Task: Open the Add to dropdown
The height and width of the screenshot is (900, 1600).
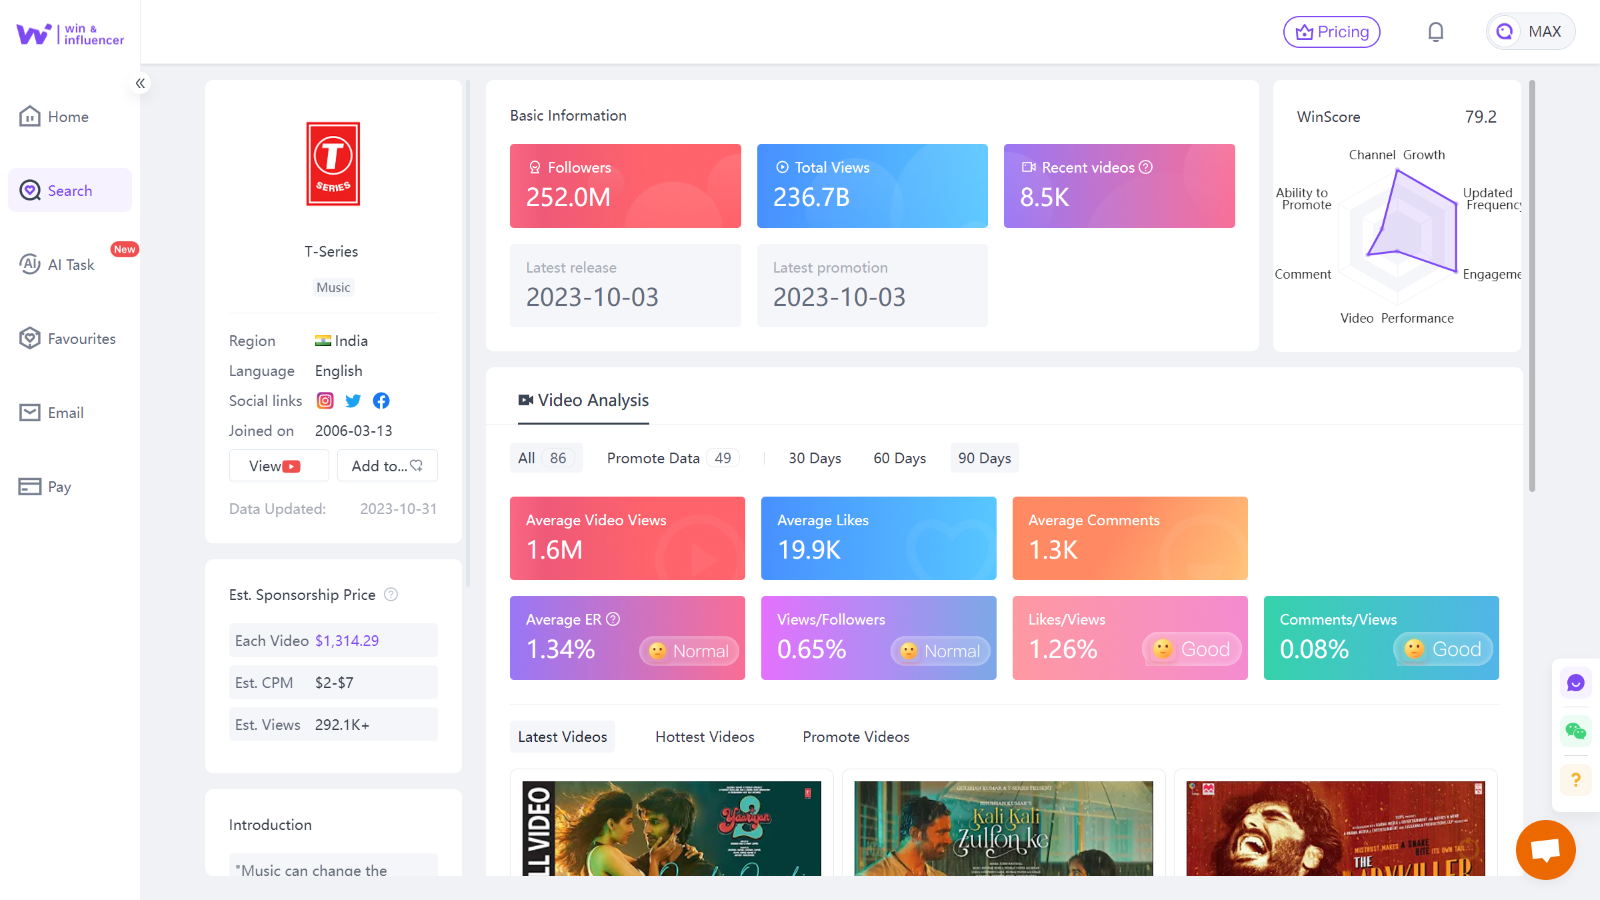Action: pyautogui.click(x=387, y=465)
